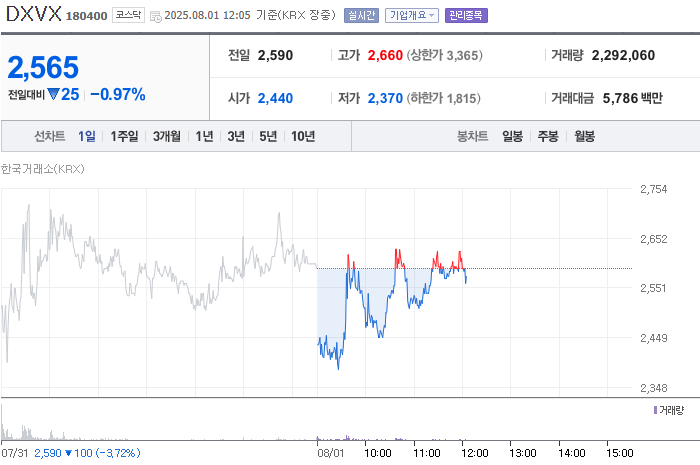Image resolution: width=700 pixels, height=465 pixels.
Task: Click the 13:00 time axis marker
Action: coord(523,453)
